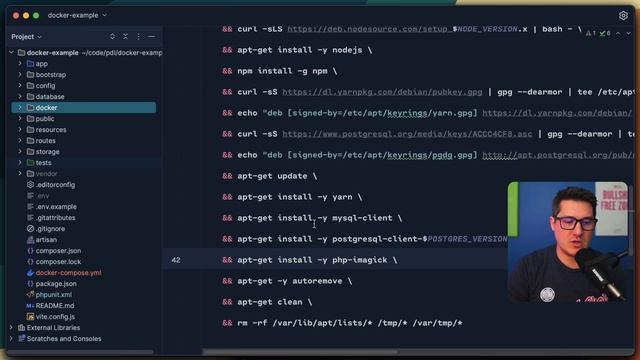640x360 pixels.
Task: Open the postgresql ACCC4CF8.asc URL link
Action: click(x=407, y=134)
